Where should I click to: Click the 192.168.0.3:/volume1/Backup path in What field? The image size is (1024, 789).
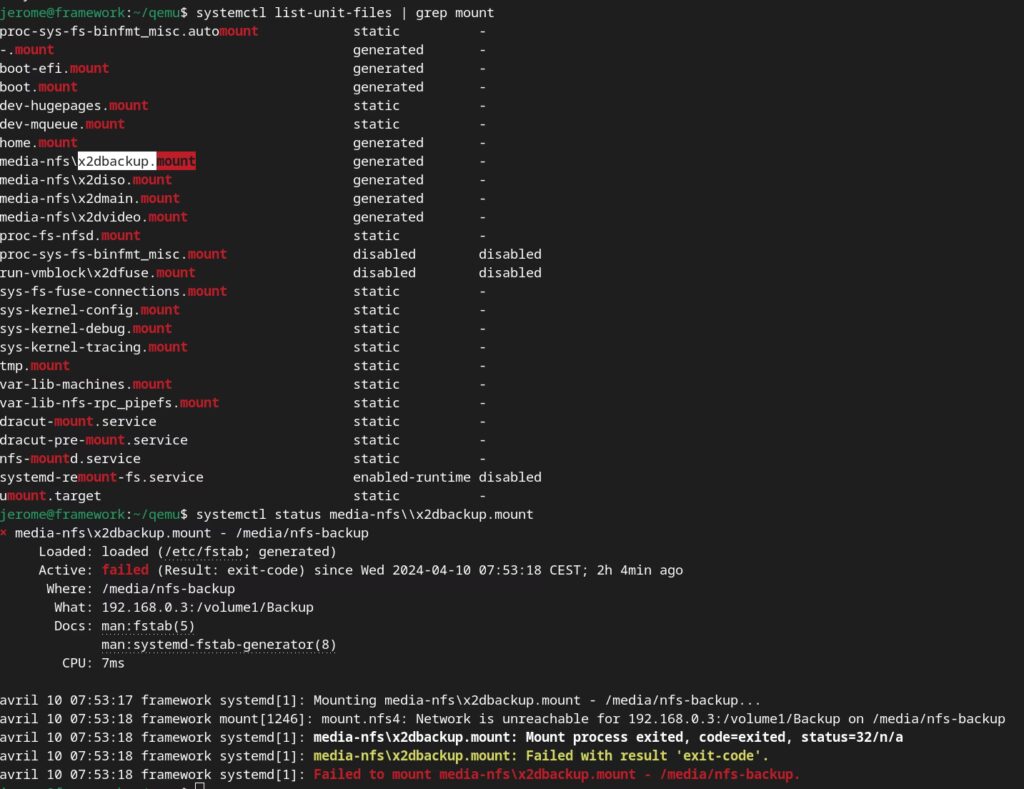[207, 607]
